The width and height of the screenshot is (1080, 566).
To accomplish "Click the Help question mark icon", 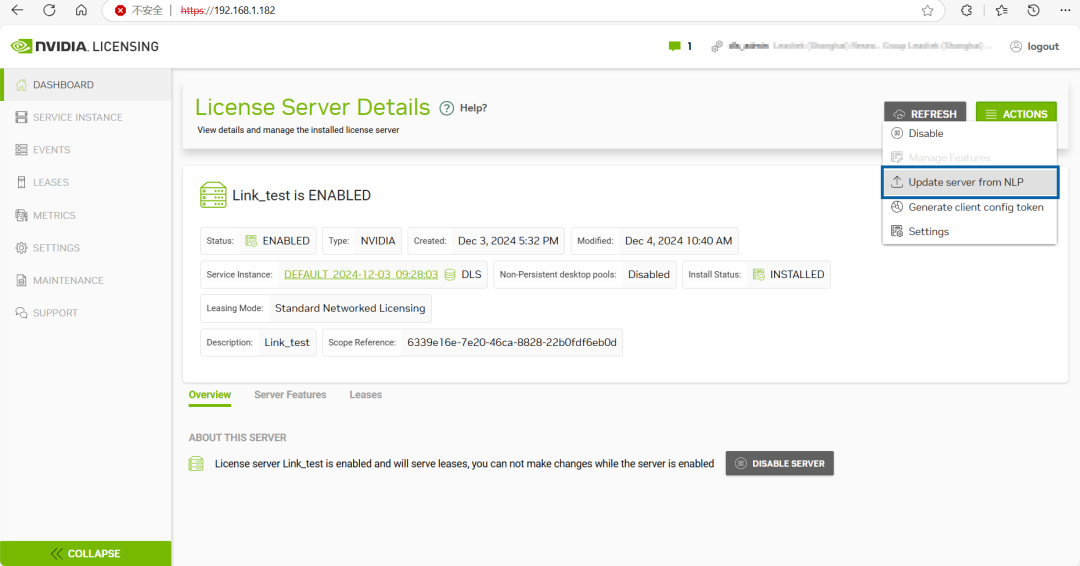I will click(x=447, y=108).
